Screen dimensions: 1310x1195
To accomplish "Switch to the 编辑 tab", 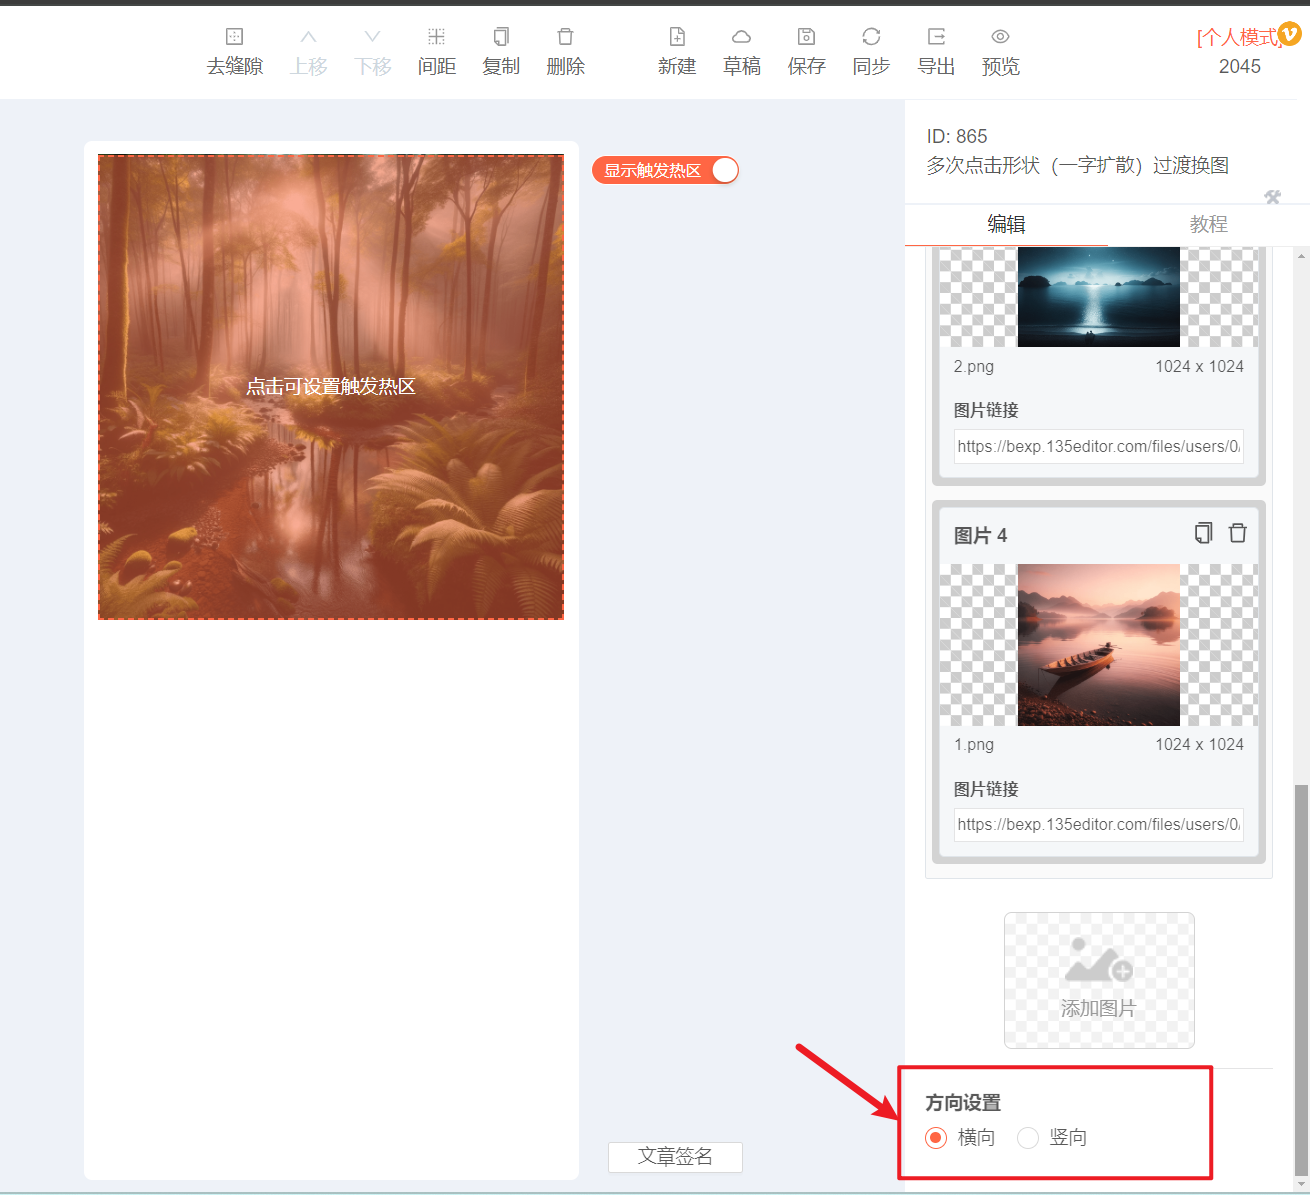I will tap(1006, 224).
